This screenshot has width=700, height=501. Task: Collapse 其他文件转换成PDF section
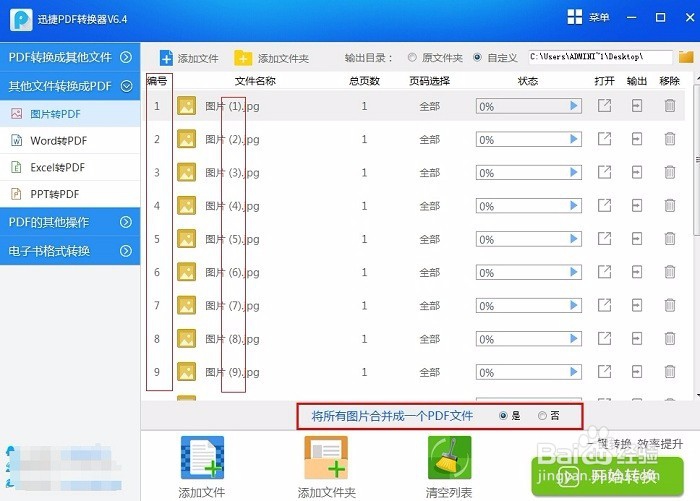[x=70, y=86]
